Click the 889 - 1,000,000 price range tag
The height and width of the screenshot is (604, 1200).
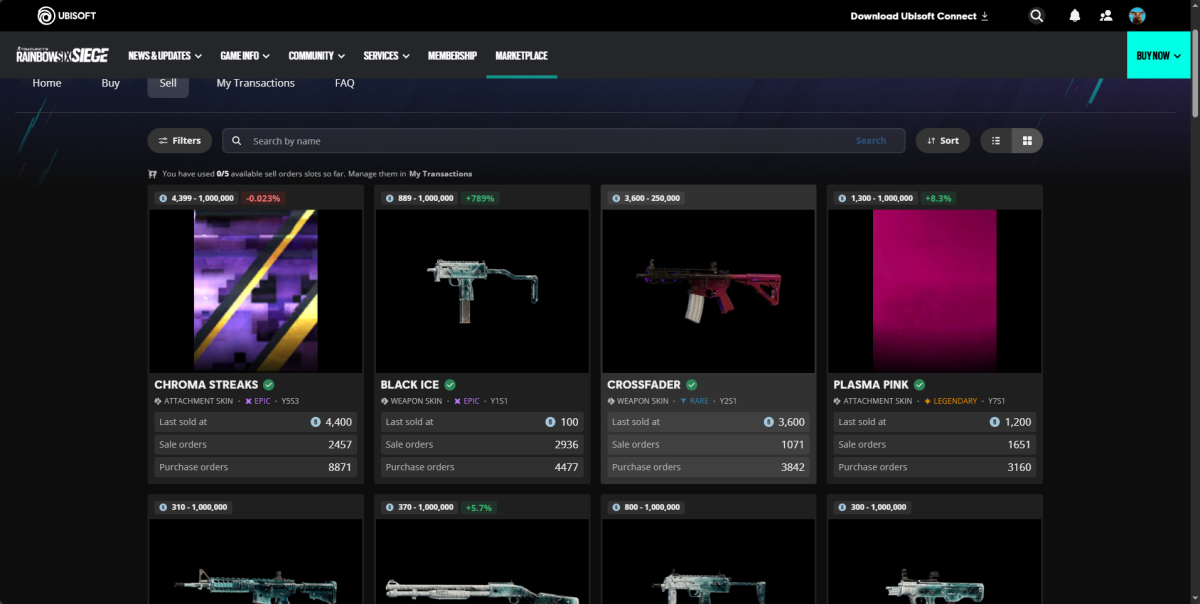(x=419, y=198)
